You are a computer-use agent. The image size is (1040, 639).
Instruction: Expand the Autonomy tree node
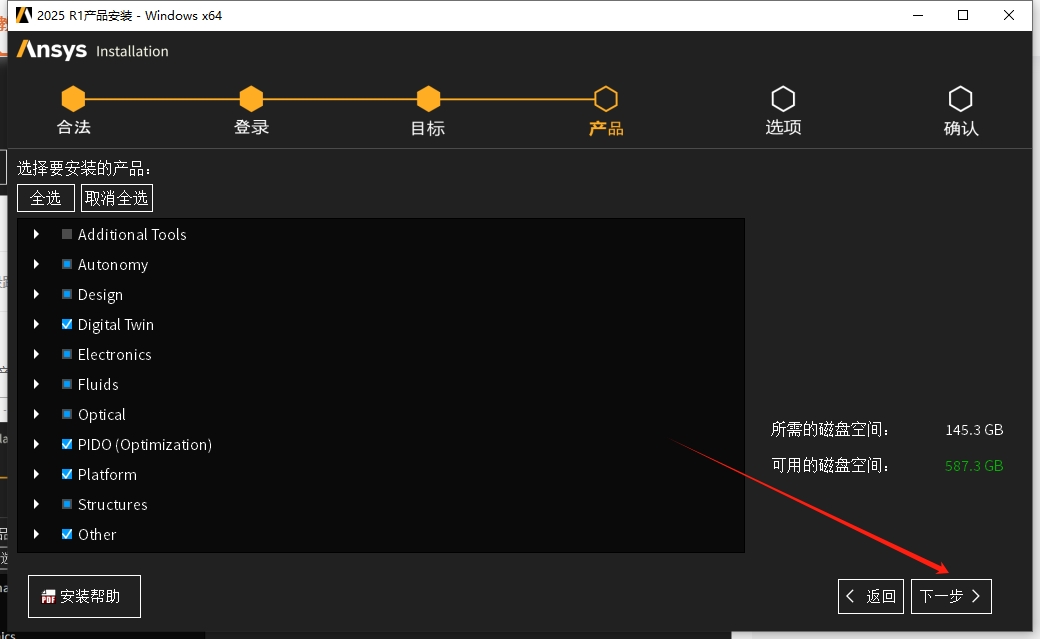[36, 264]
